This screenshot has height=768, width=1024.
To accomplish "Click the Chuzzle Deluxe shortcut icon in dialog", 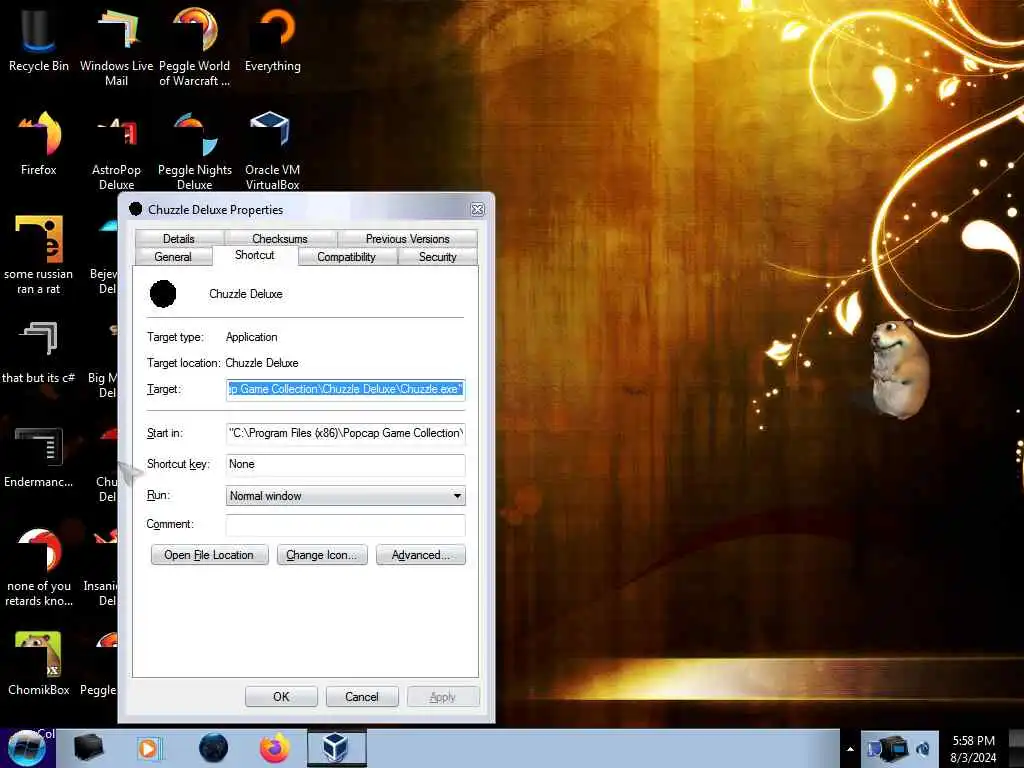I will [x=163, y=294].
